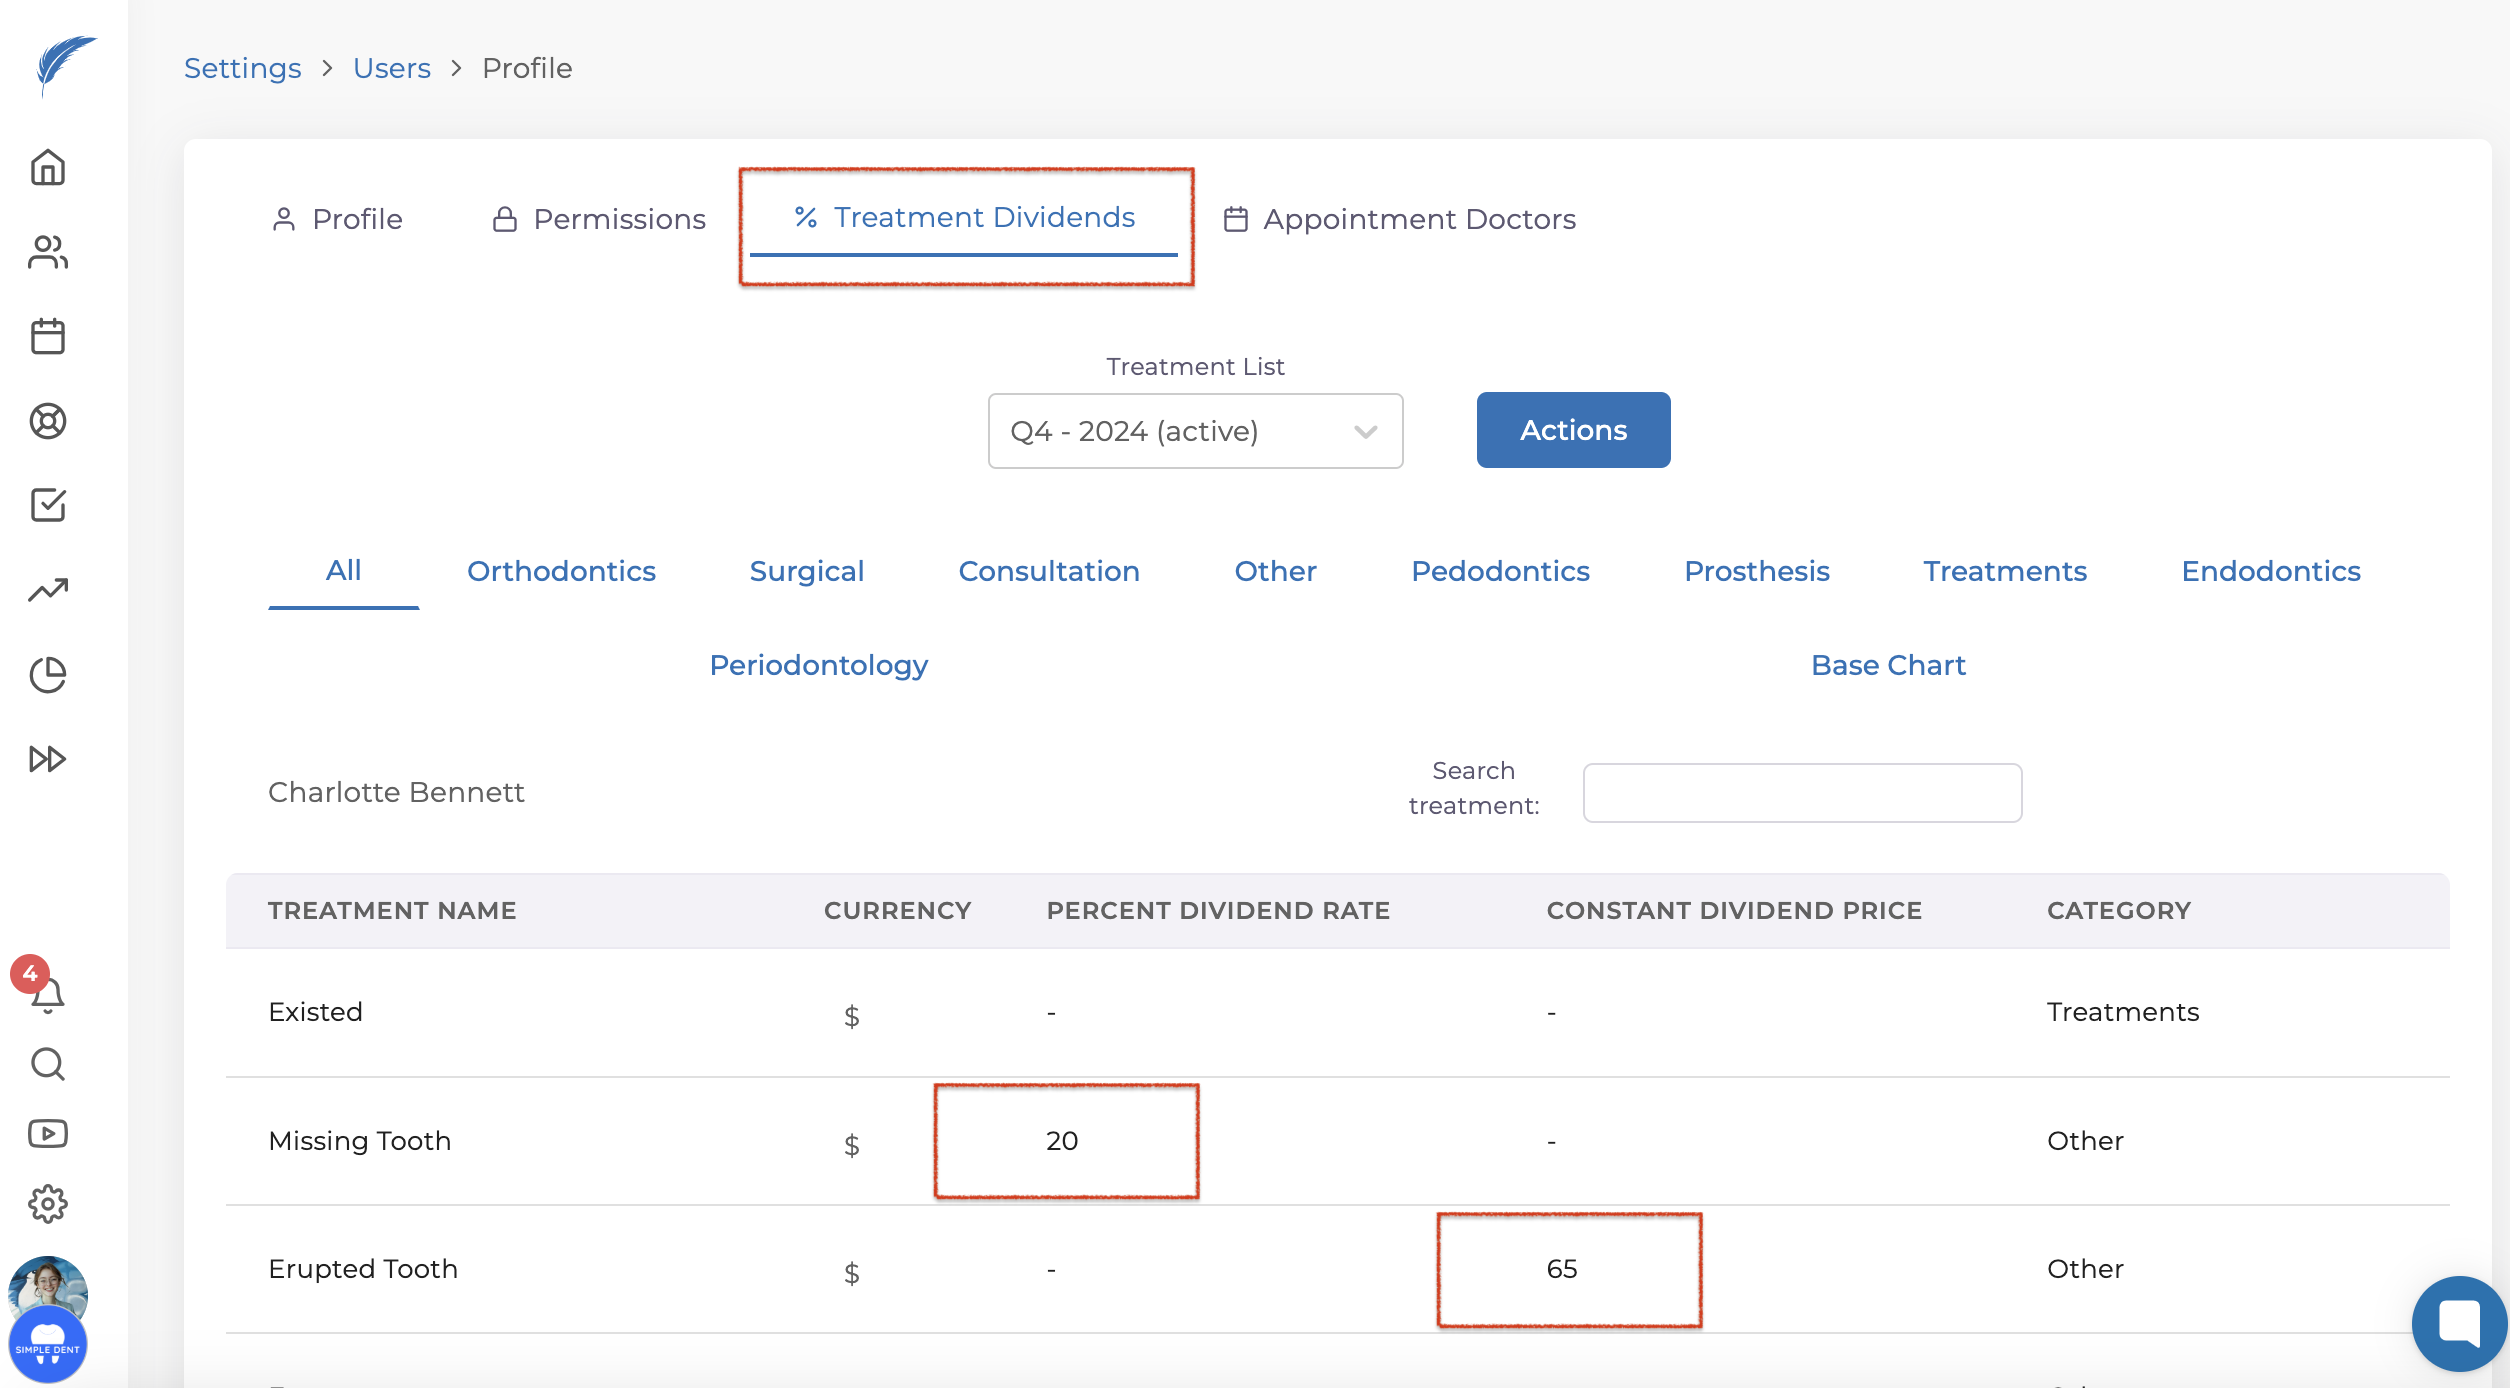This screenshot has height=1388, width=2510.
Task: Select the Periodontology category tab
Action: pos(818,665)
